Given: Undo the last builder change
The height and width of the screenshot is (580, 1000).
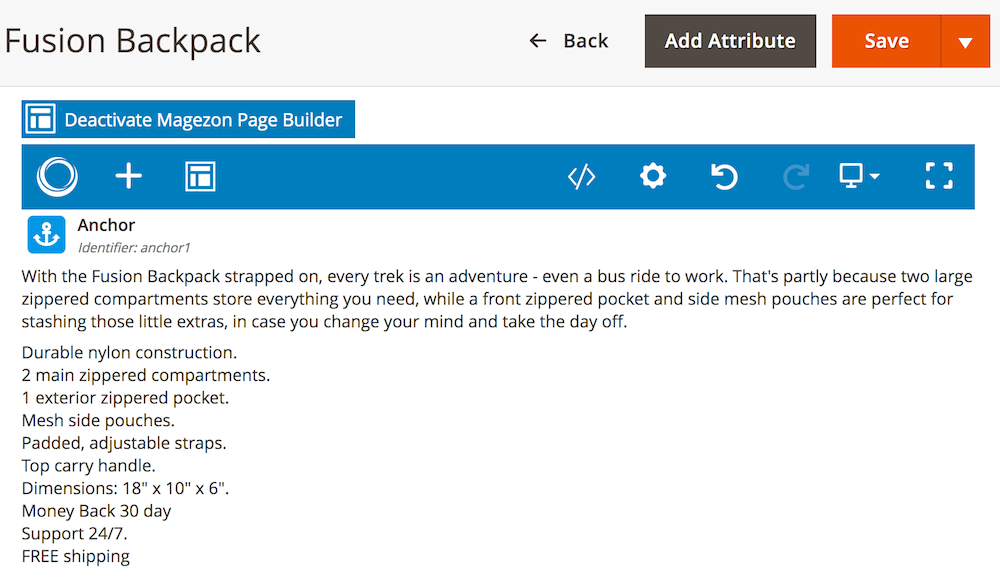Looking at the screenshot, I should [x=724, y=177].
